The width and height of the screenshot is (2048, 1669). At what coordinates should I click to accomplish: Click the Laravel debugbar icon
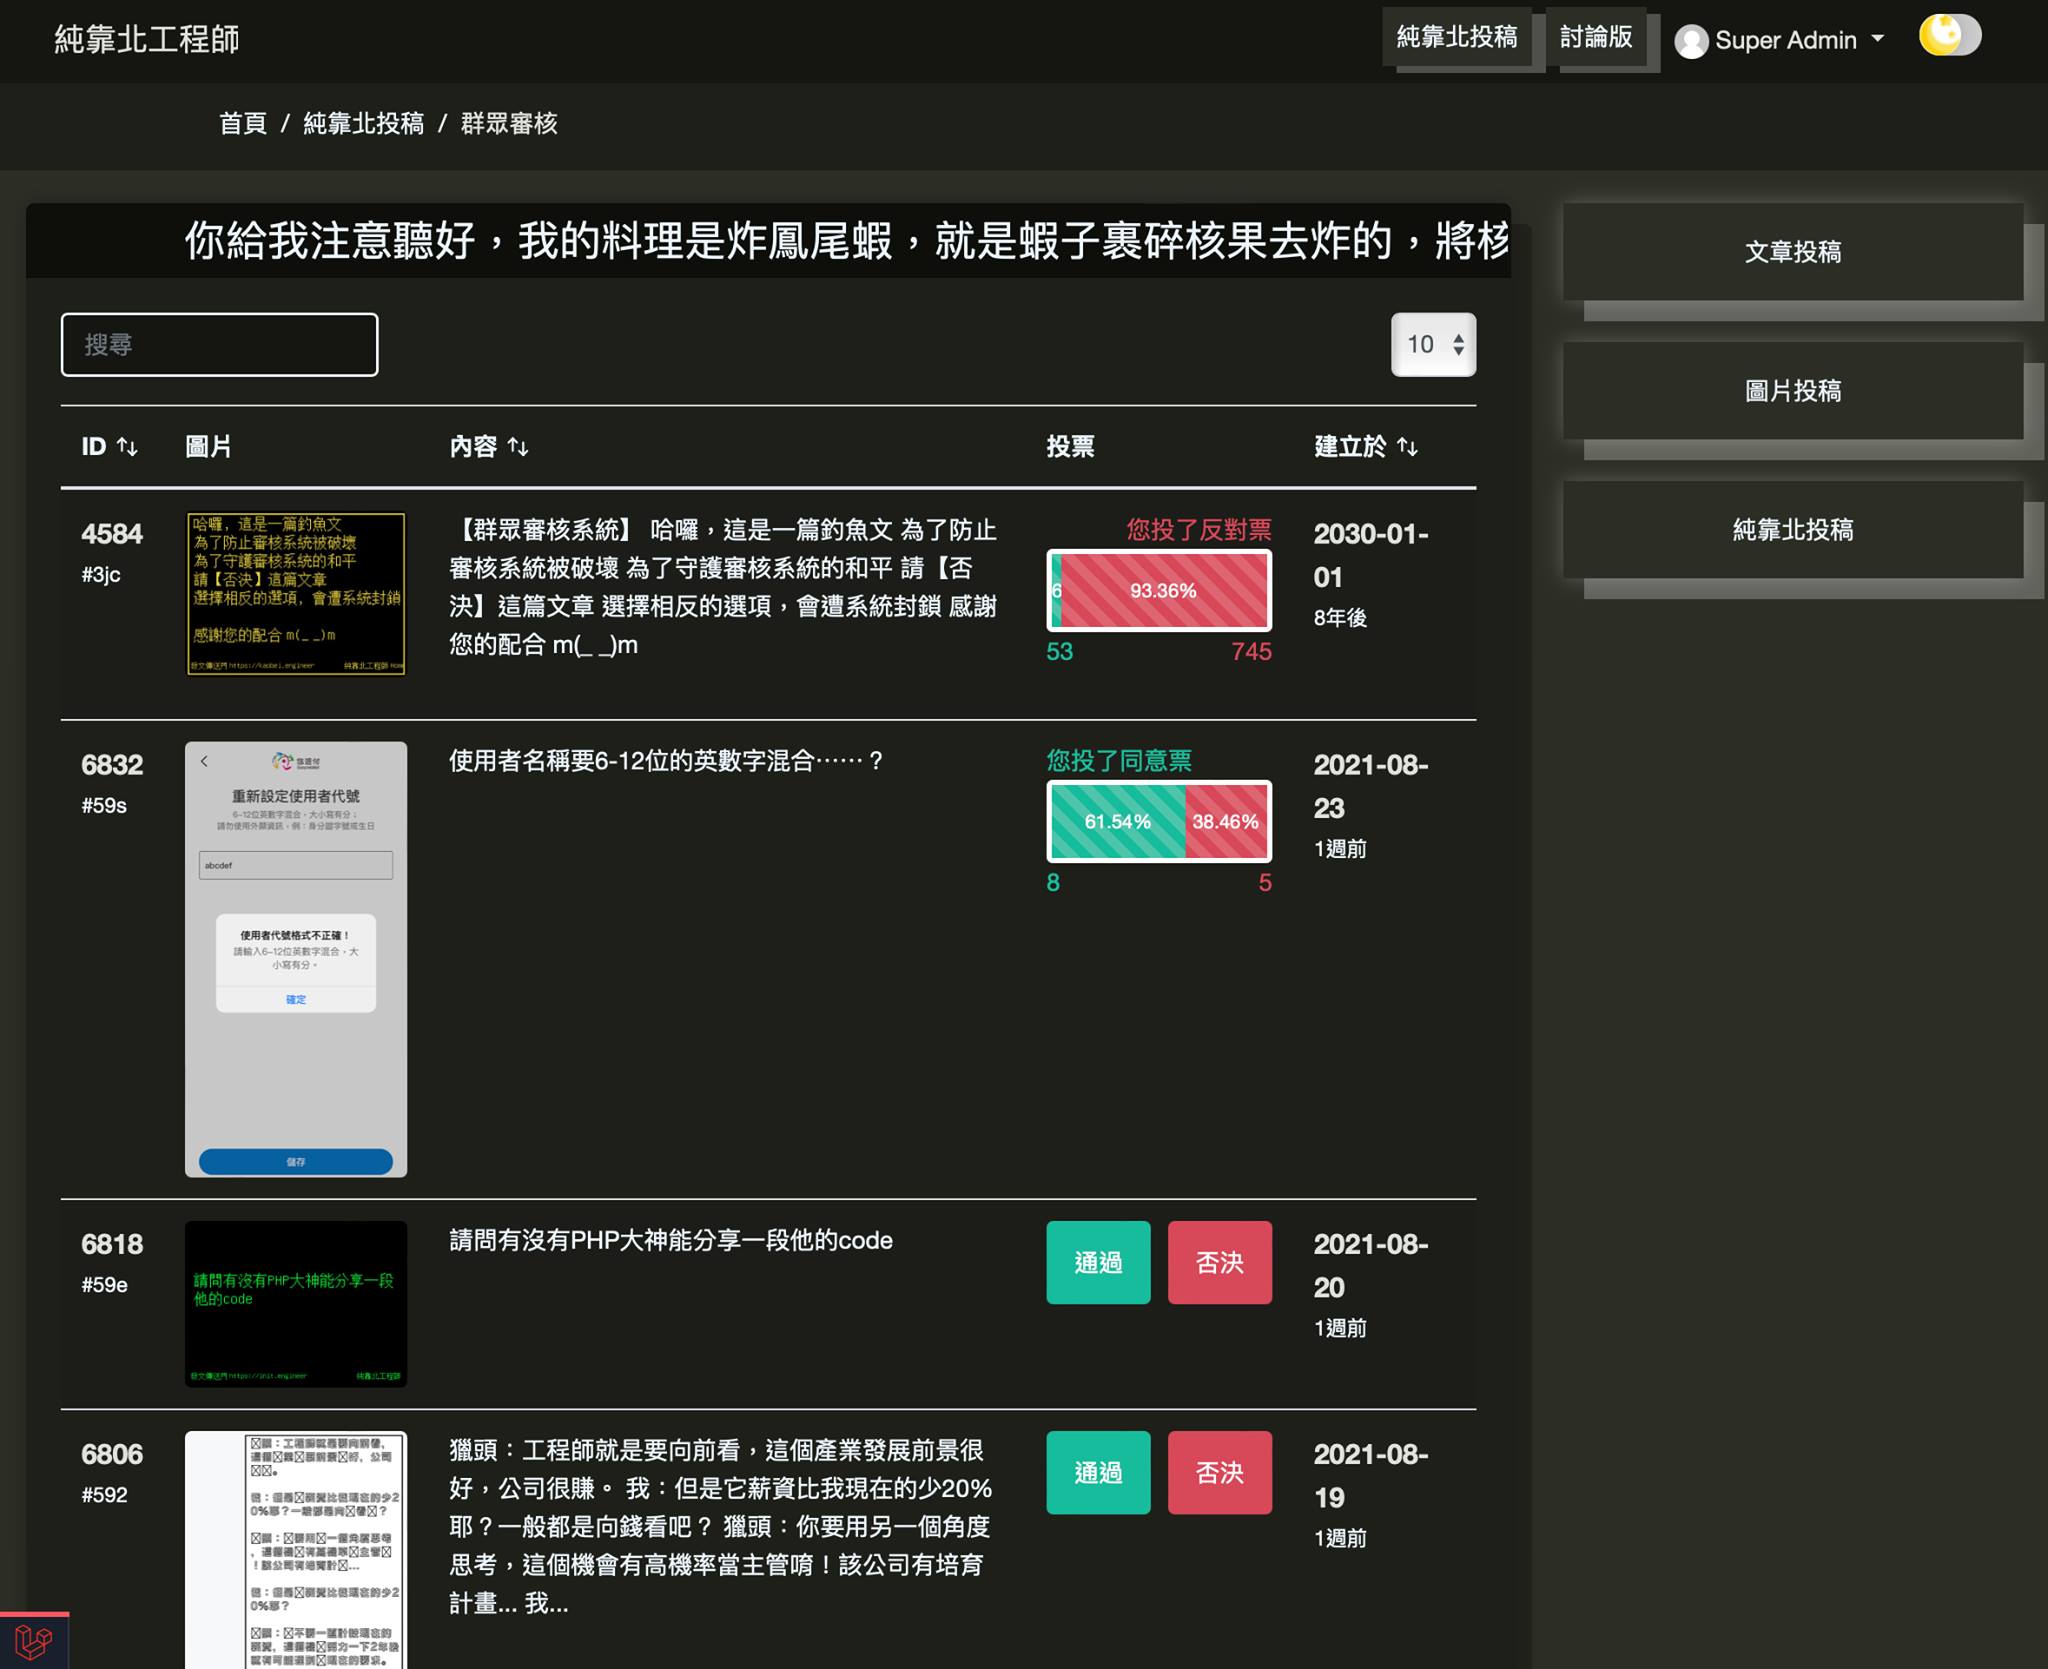tap(34, 1642)
